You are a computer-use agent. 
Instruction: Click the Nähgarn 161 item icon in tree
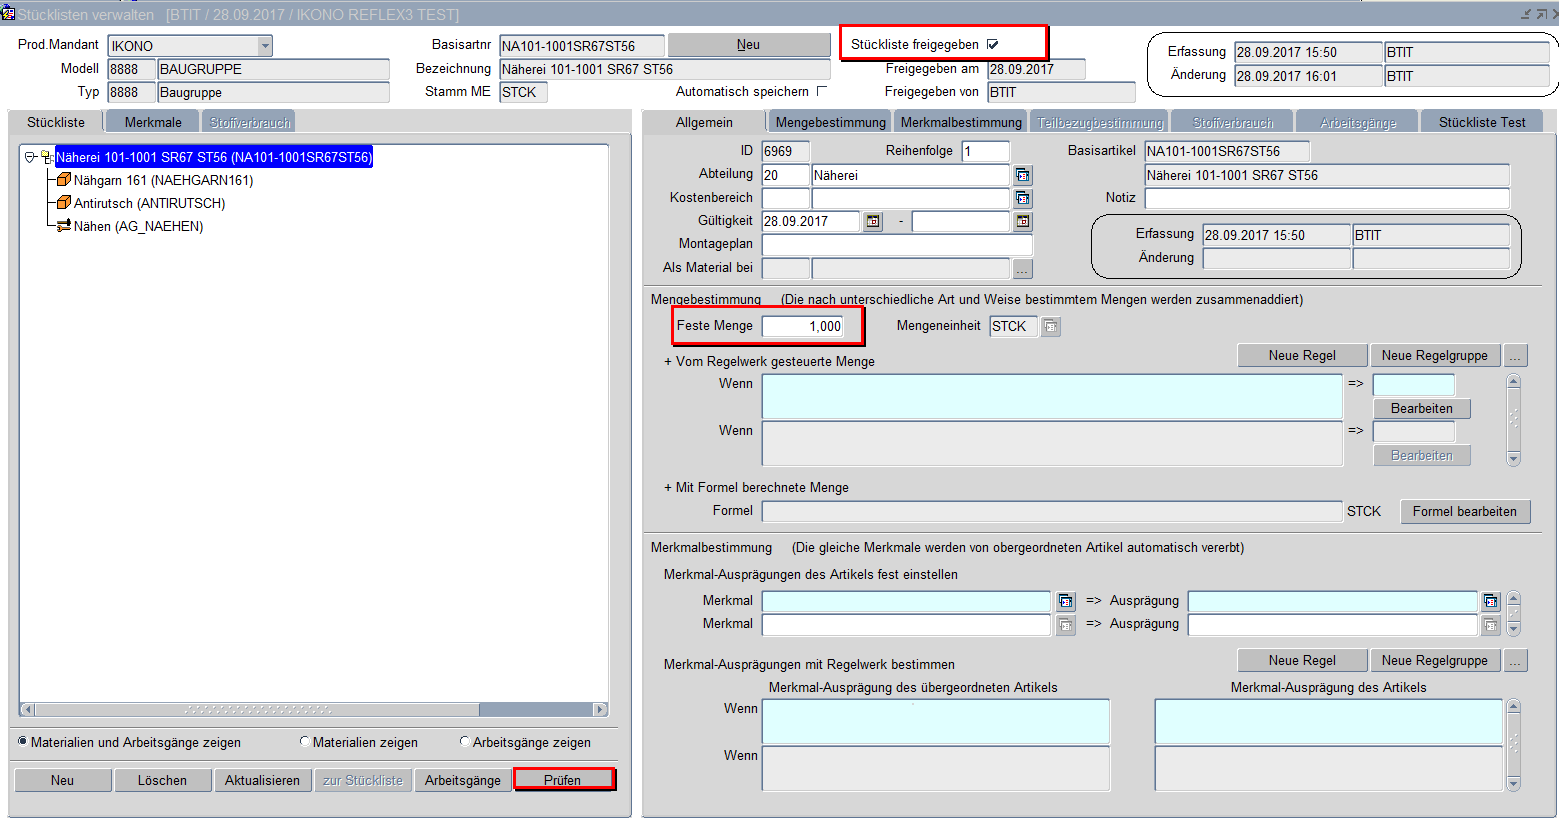(64, 180)
